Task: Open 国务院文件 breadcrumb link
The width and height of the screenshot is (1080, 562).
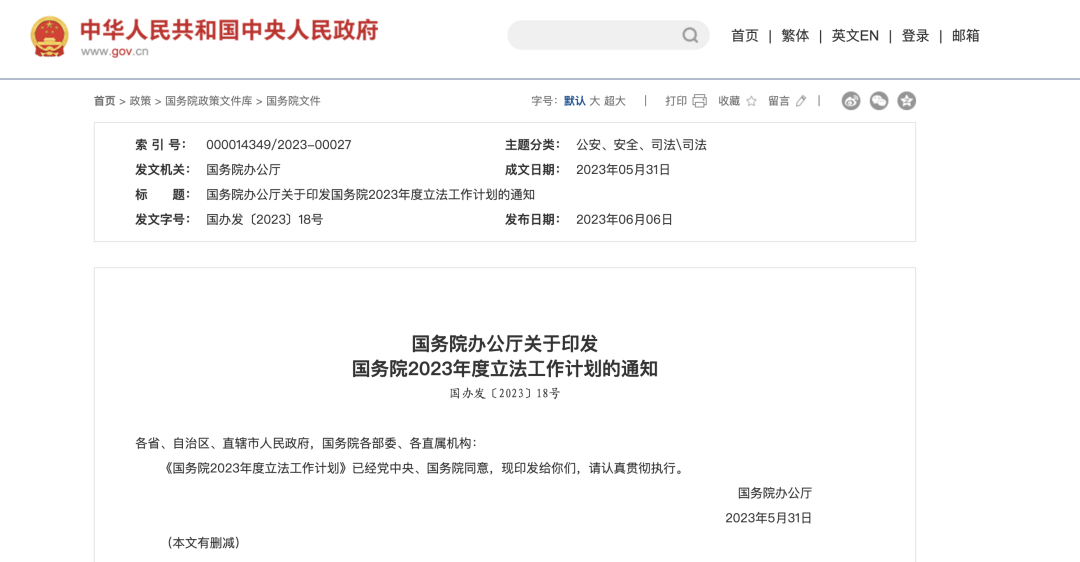Action: tap(293, 101)
